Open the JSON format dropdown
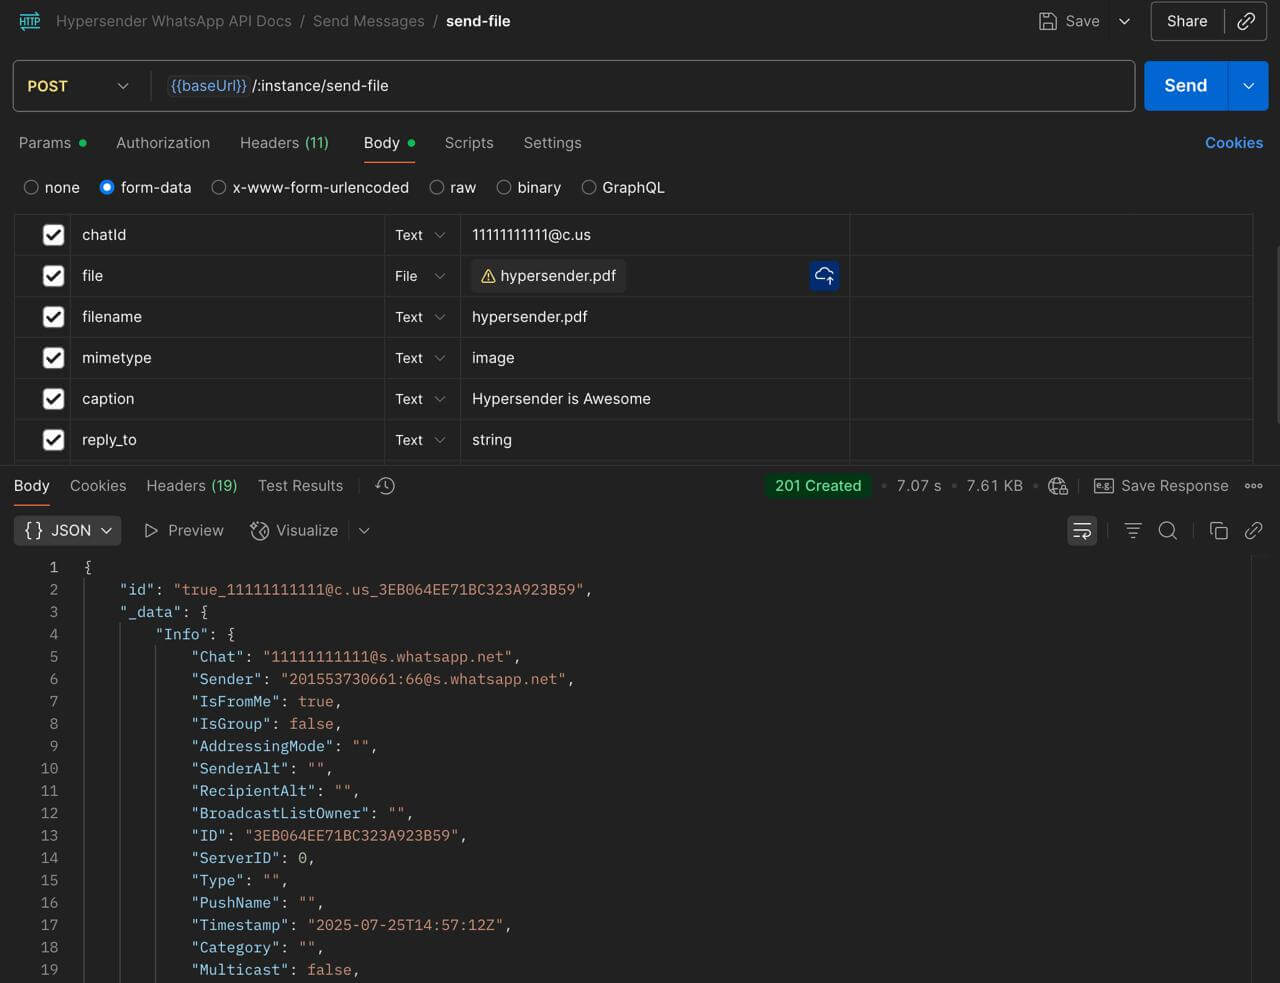This screenshot has height=983, width=1280. [68, 531]
